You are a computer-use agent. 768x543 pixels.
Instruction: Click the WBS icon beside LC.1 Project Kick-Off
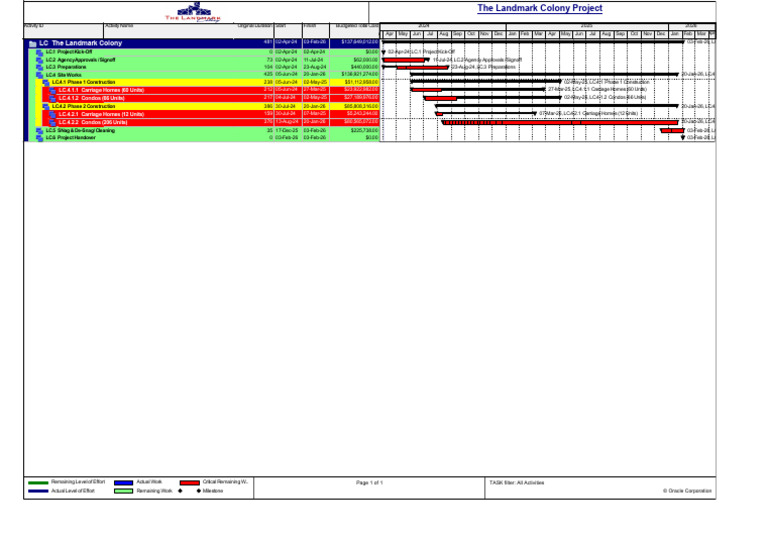40,52
